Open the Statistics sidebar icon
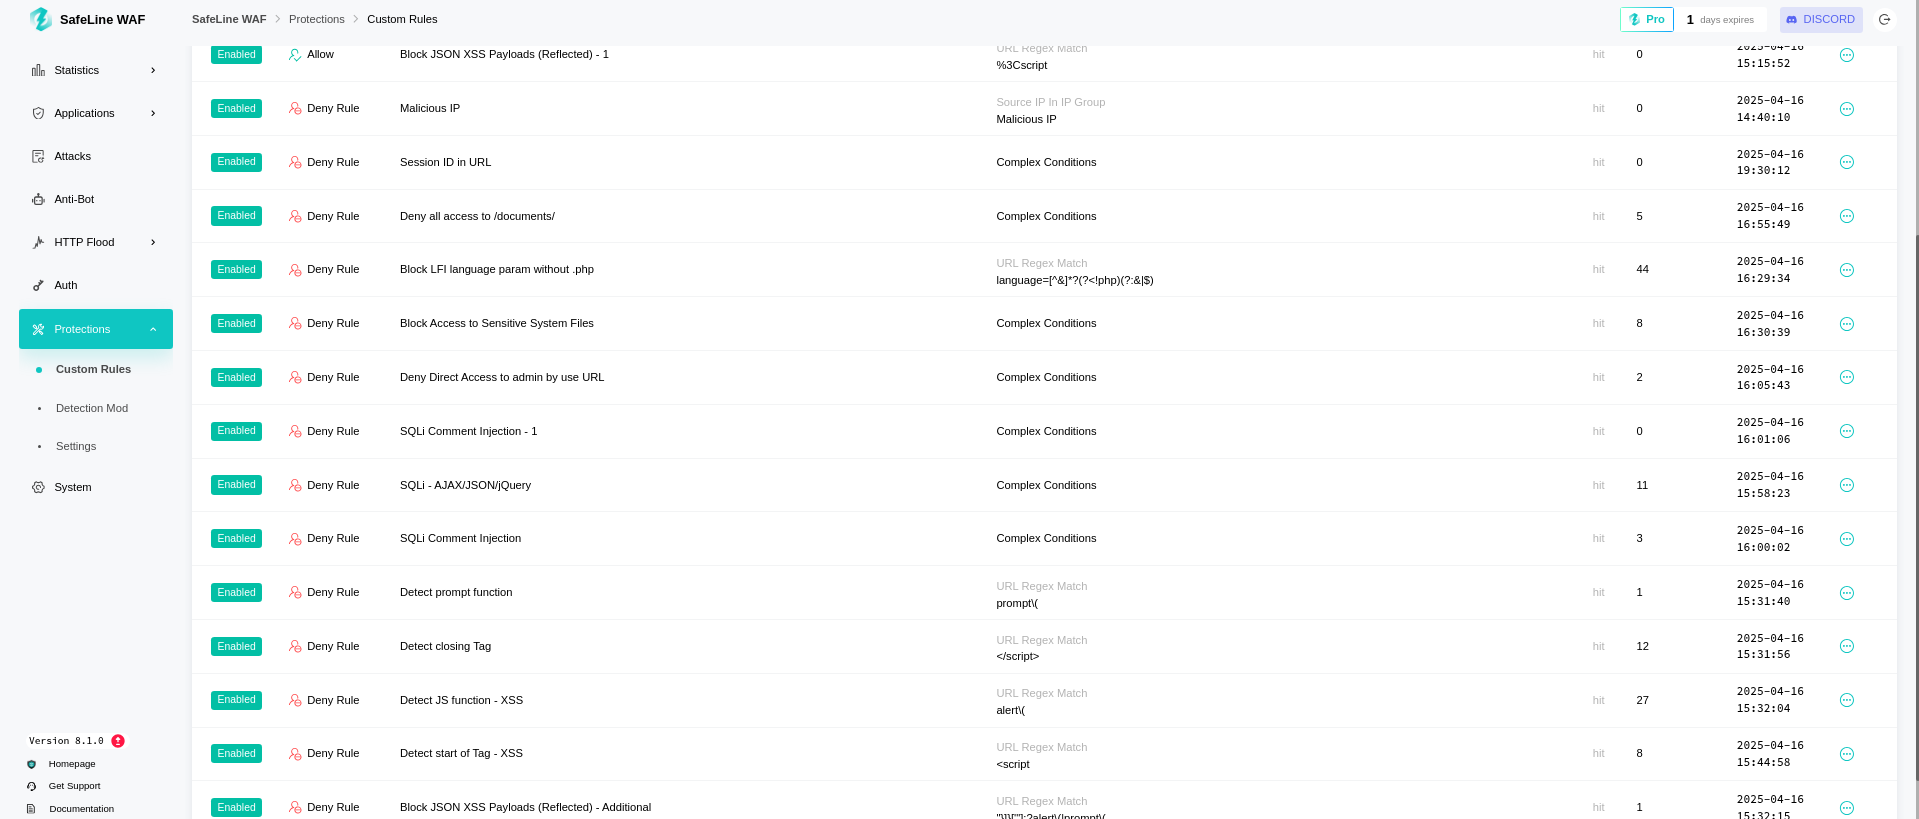This screenshot has width=1919, height=819. click(38, 70)
